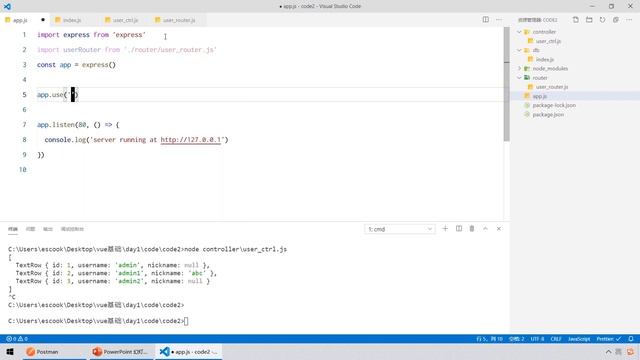Select the fourth (Debug Console) panel tab
The height and width of the screenshot is (360, 640).
coord(72,229)
